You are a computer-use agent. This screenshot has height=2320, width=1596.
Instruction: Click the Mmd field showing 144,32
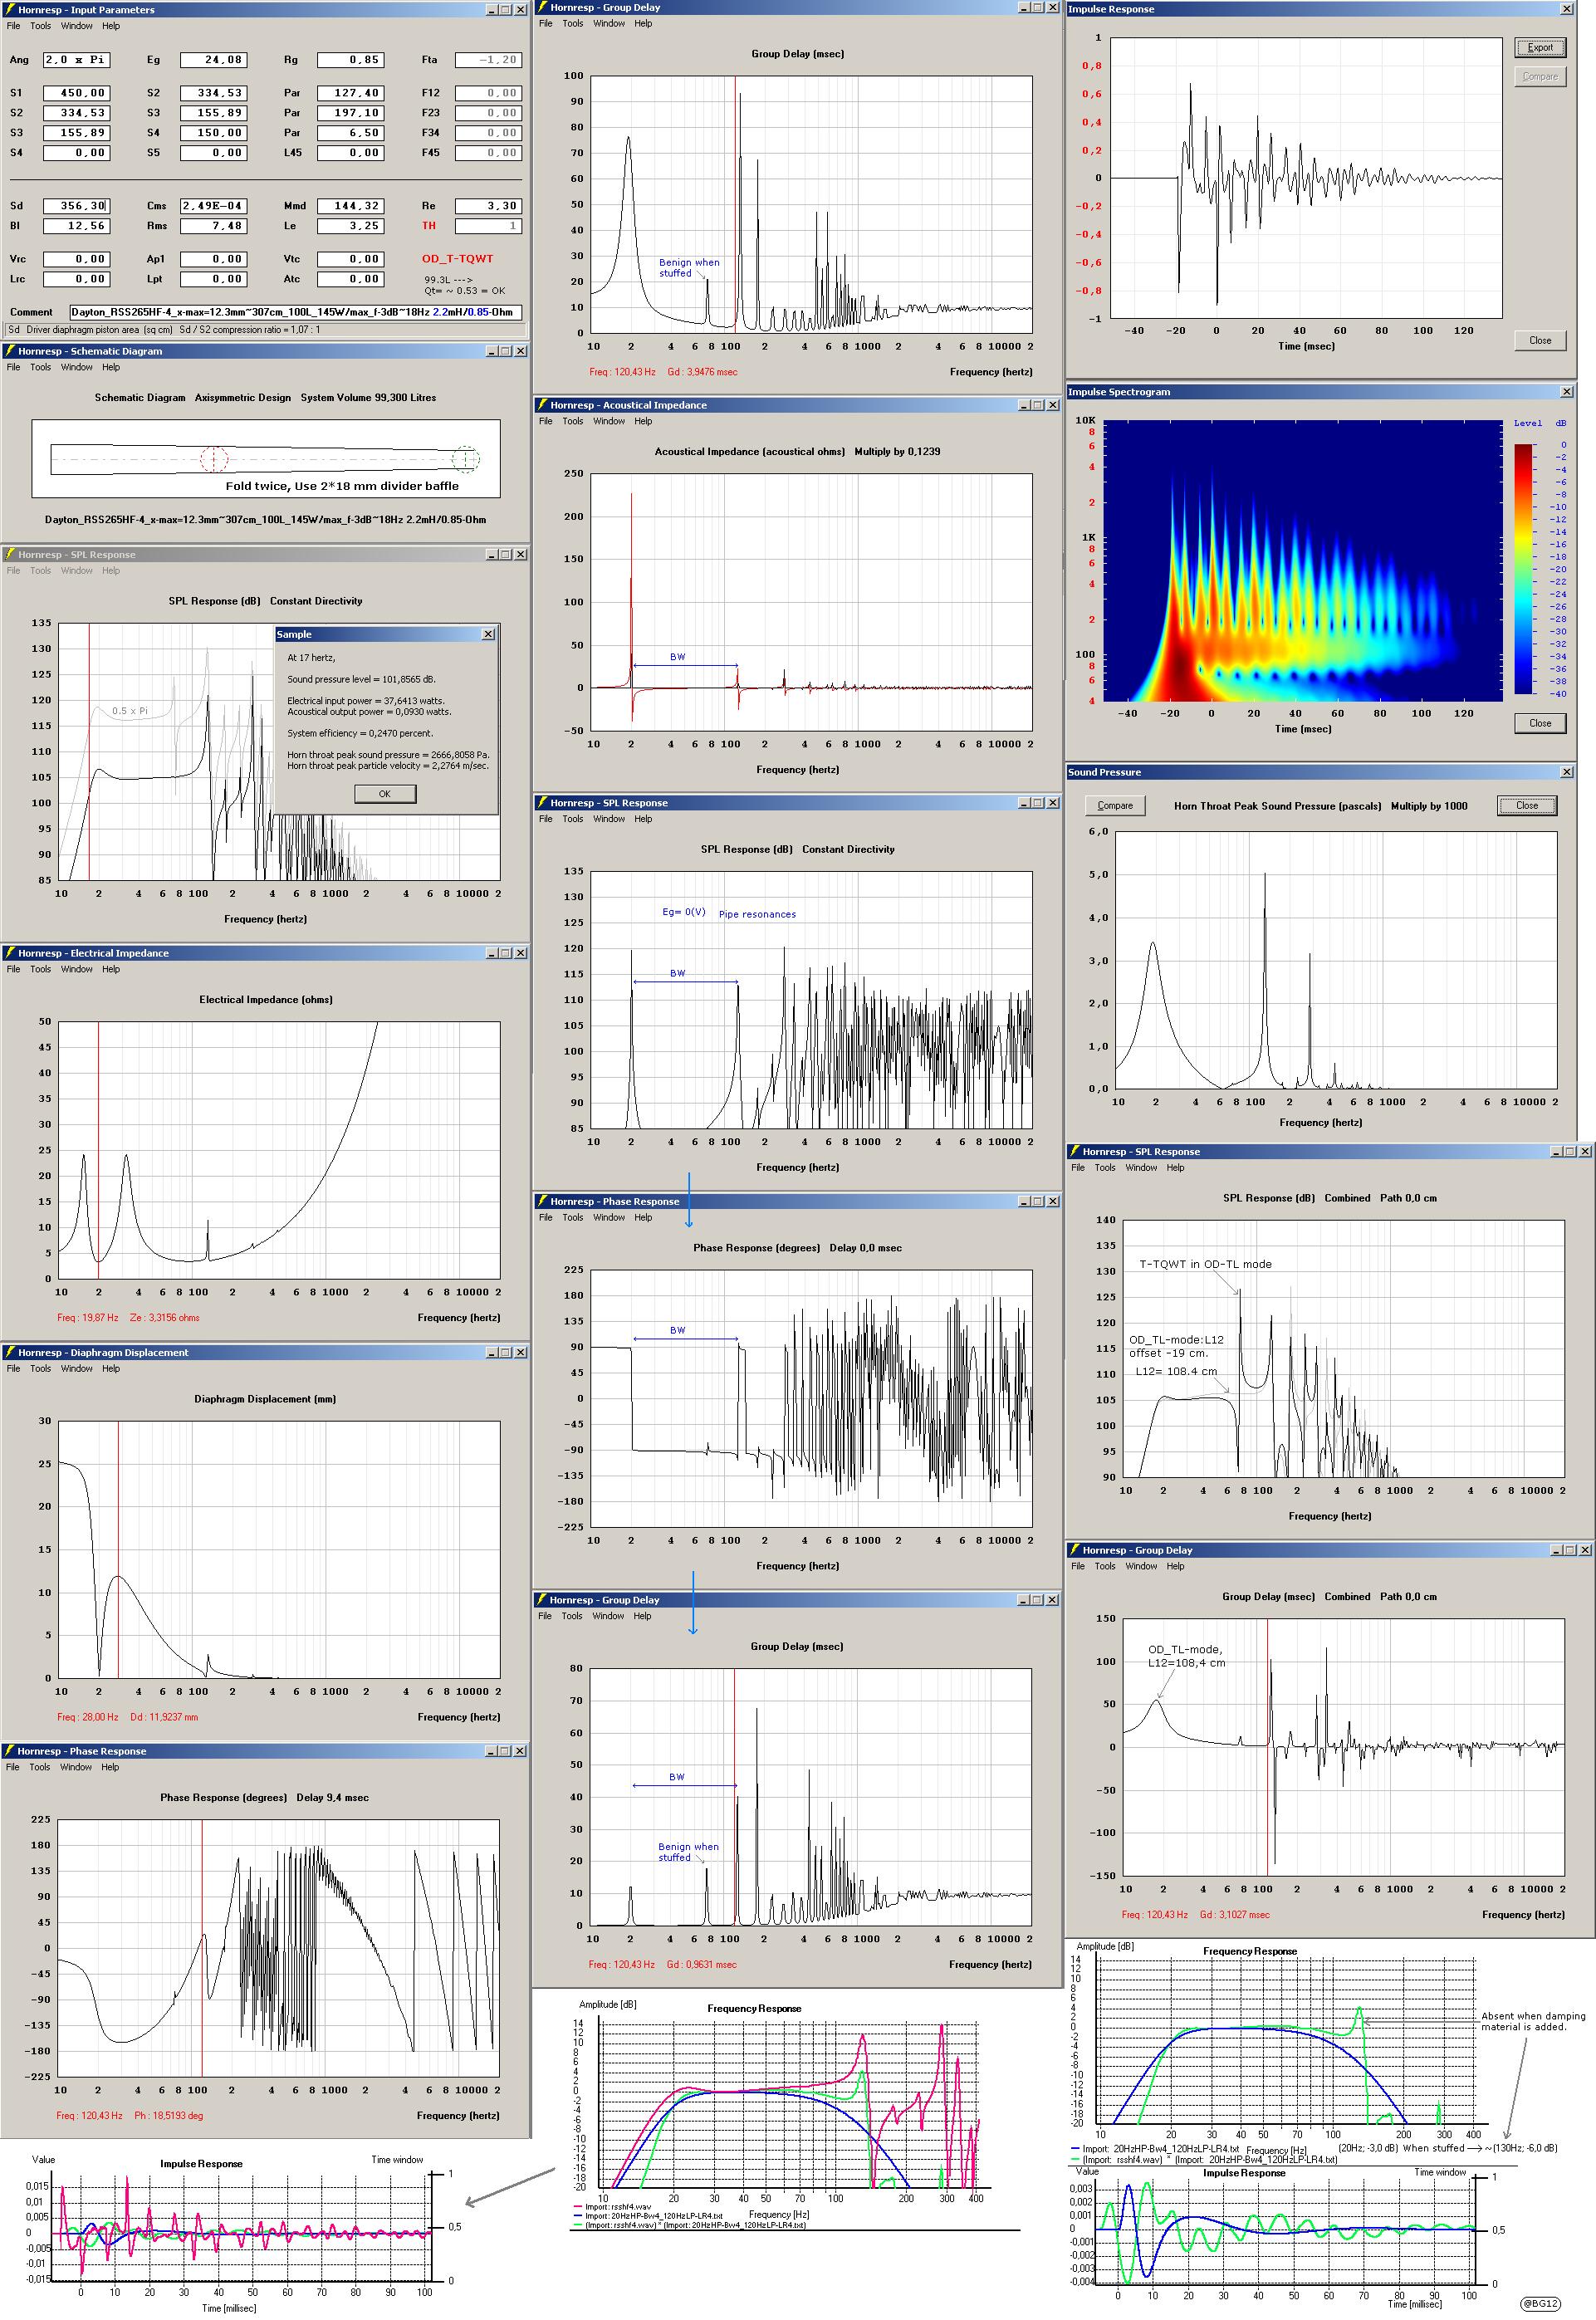(351, 206)
